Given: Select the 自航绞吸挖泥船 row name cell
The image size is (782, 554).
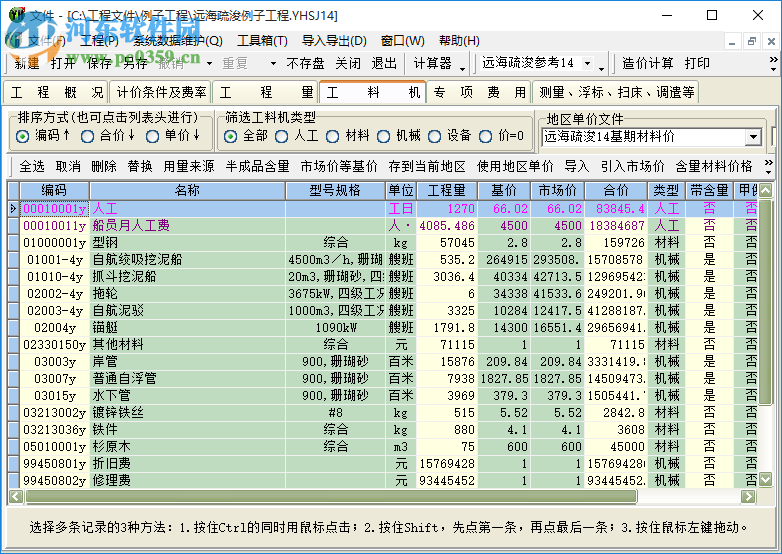Looking at the screenshot, I should pos(188,259).
